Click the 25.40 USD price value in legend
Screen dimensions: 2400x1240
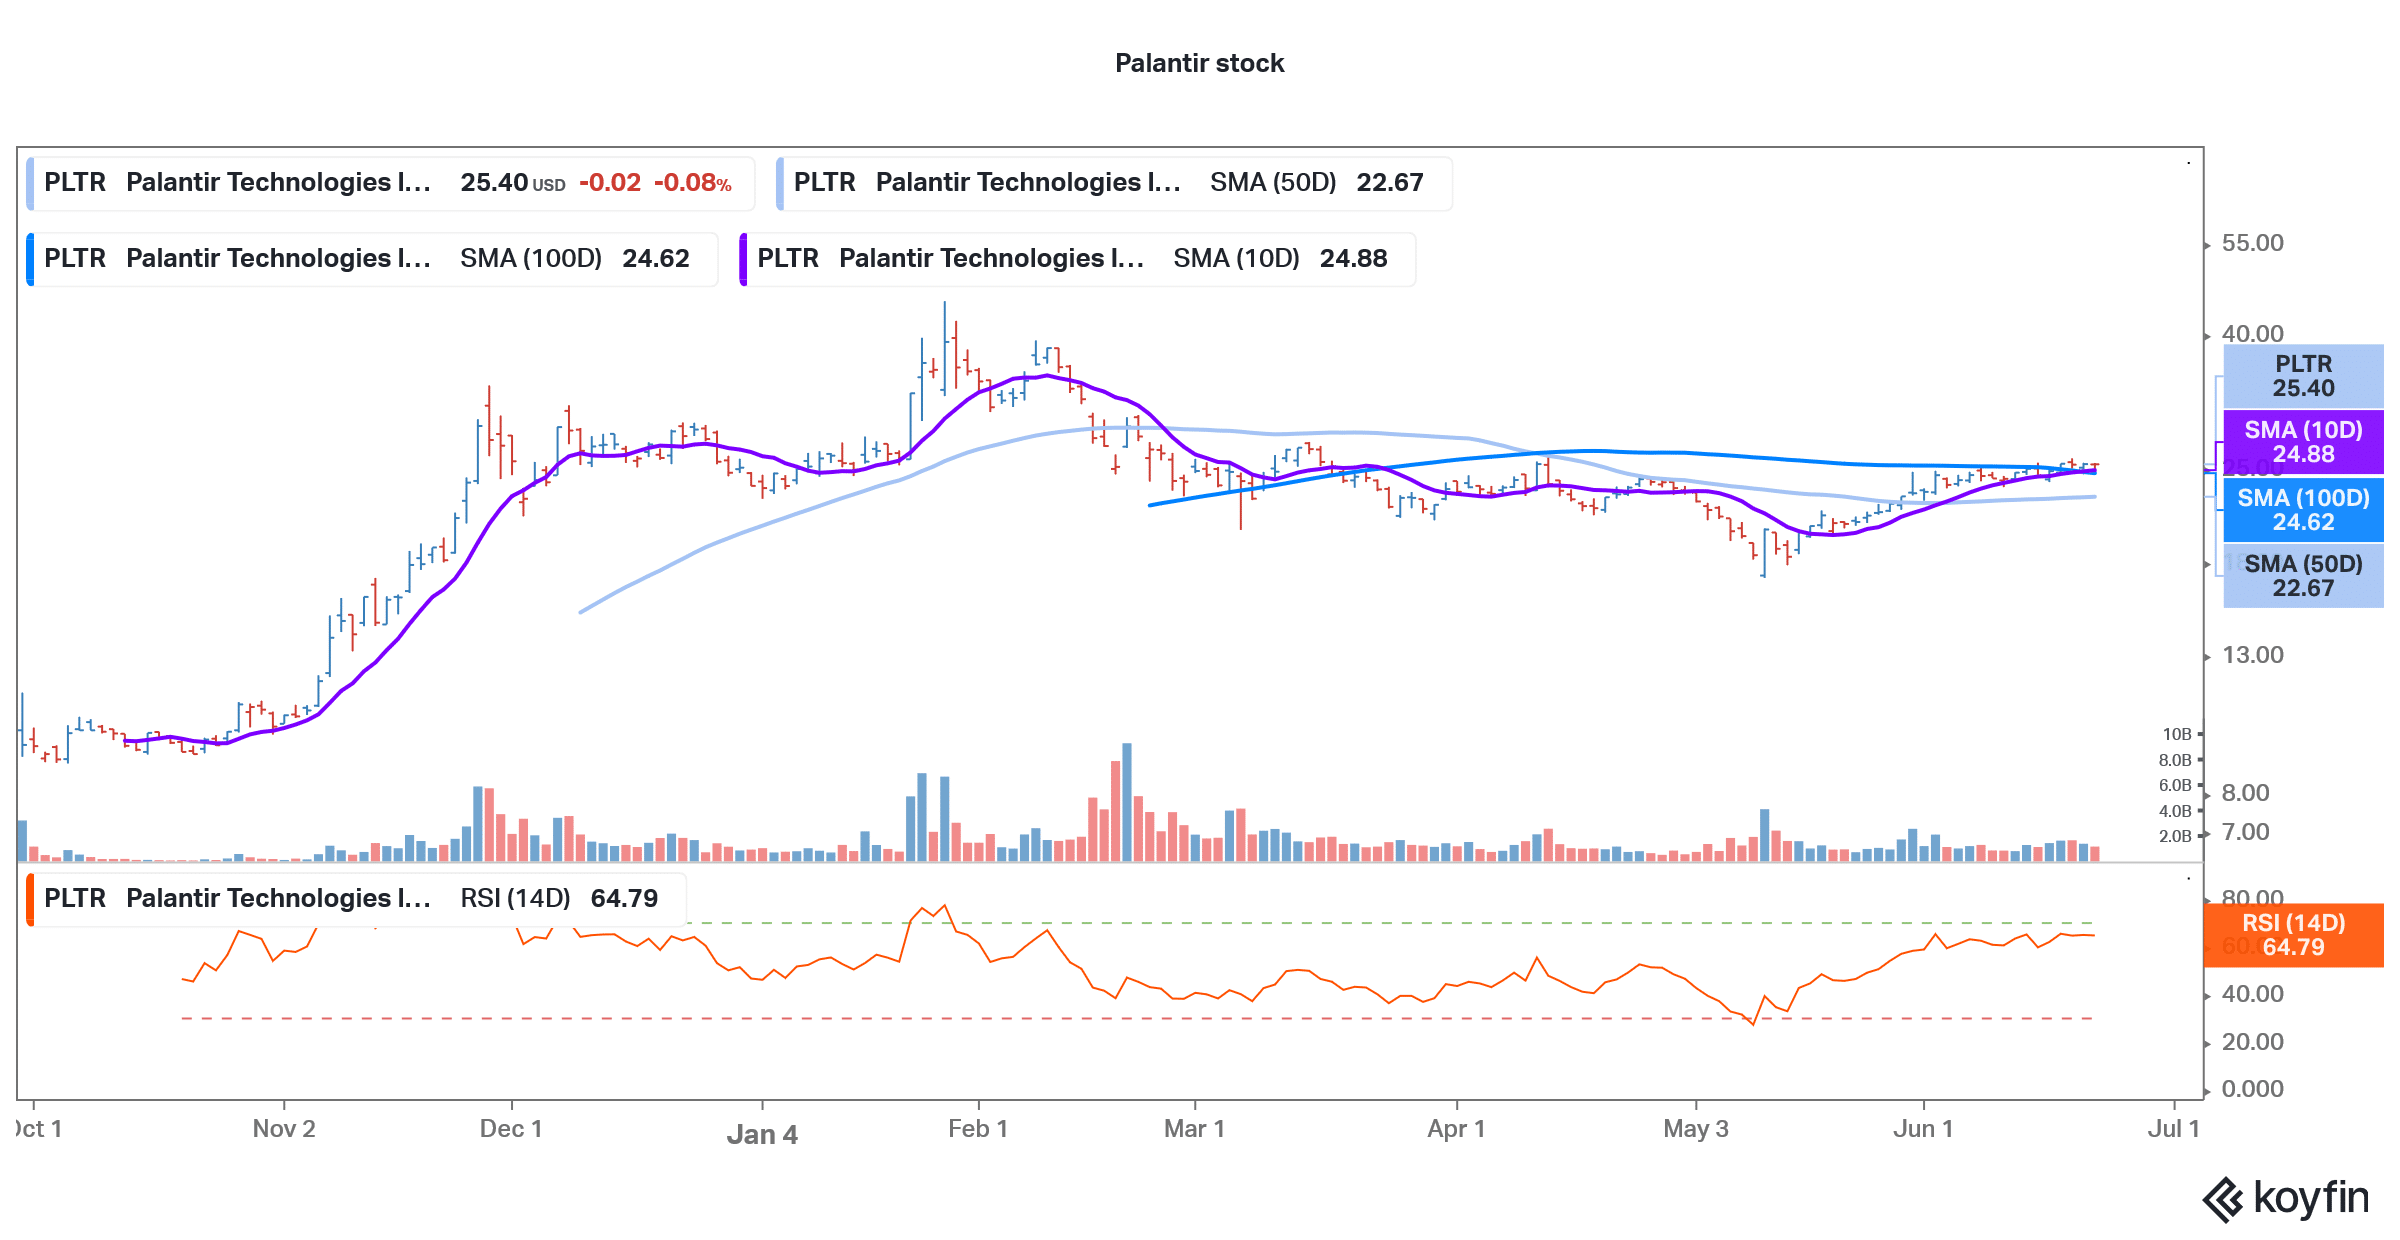coord(512,183)
